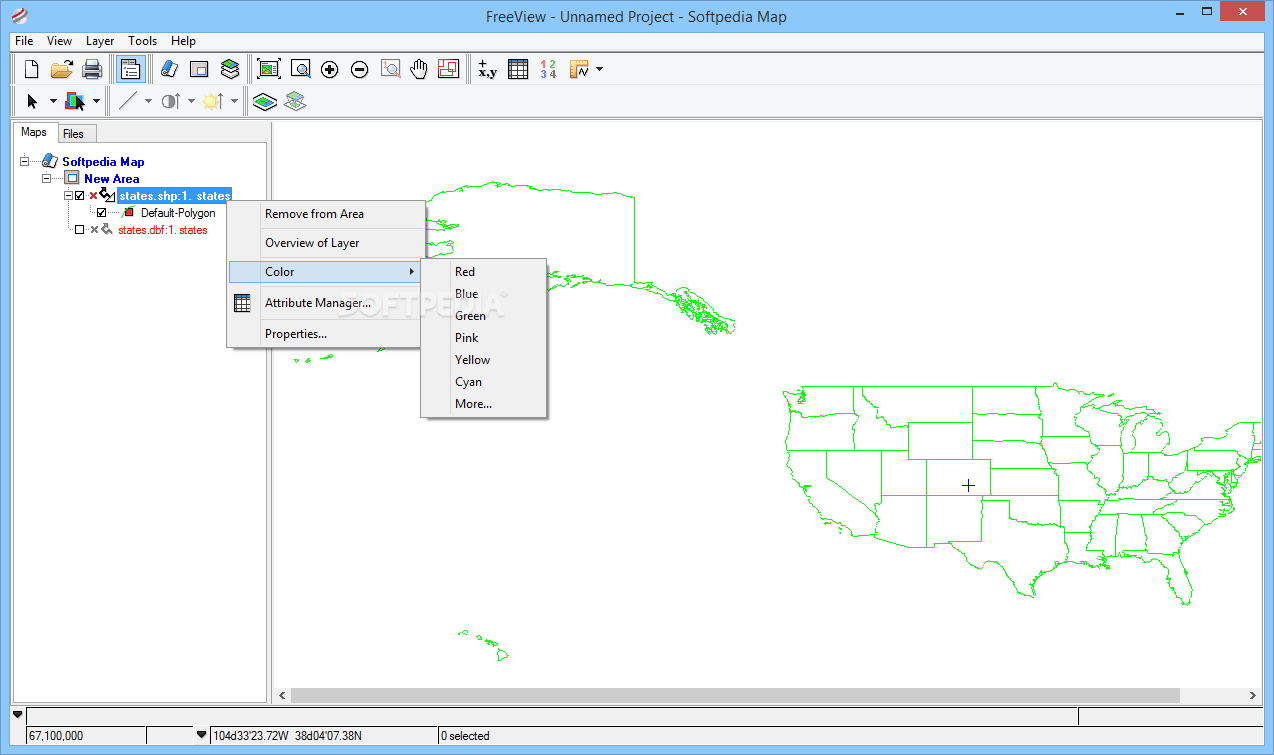
Task: Click the Zoom Out minus icon
Action: click(x=360, y=69)
